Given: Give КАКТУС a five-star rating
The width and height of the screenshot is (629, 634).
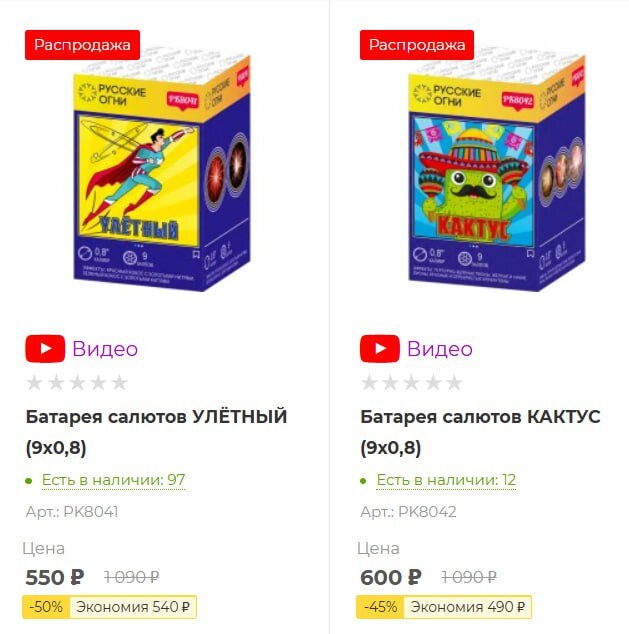Looking at the screenshot, I should [x=454, y=382].
